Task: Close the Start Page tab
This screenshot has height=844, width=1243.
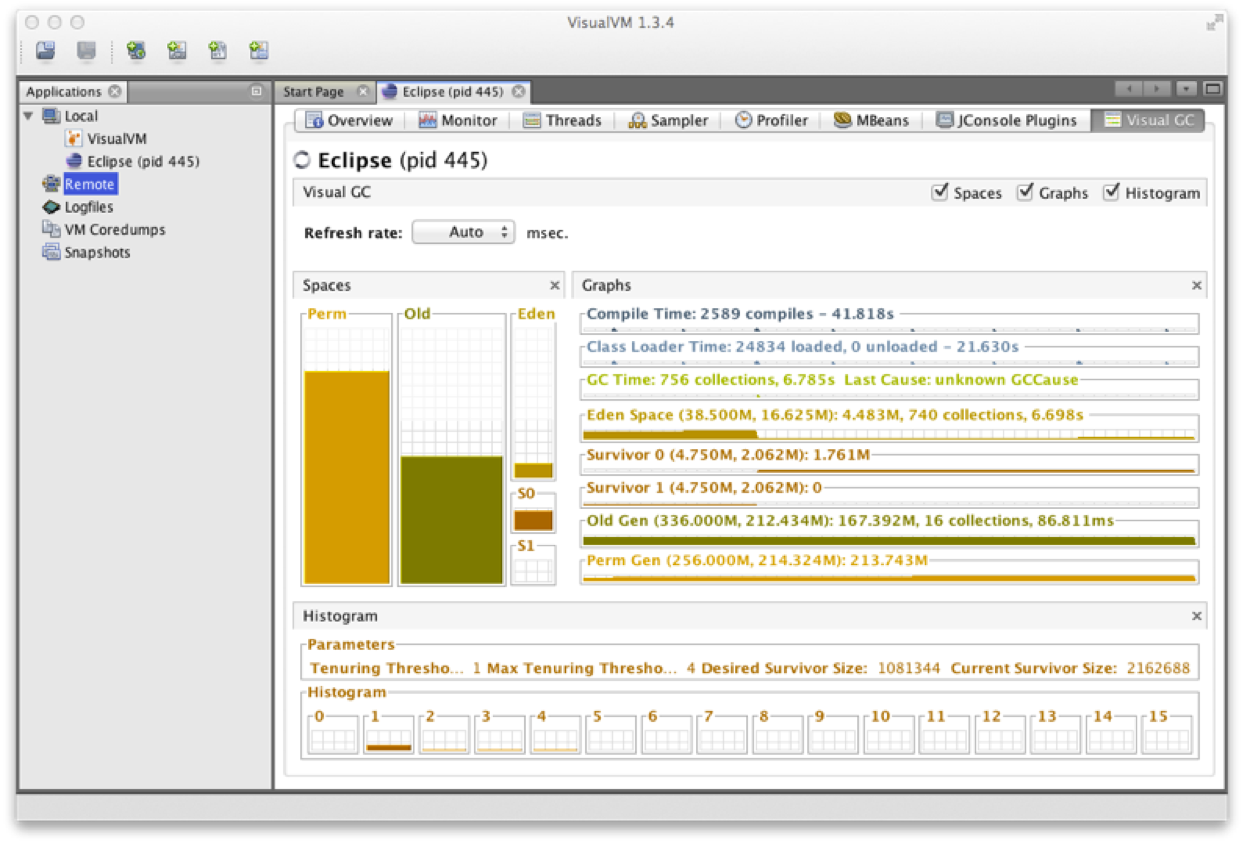Action: (x=363, y=92)
